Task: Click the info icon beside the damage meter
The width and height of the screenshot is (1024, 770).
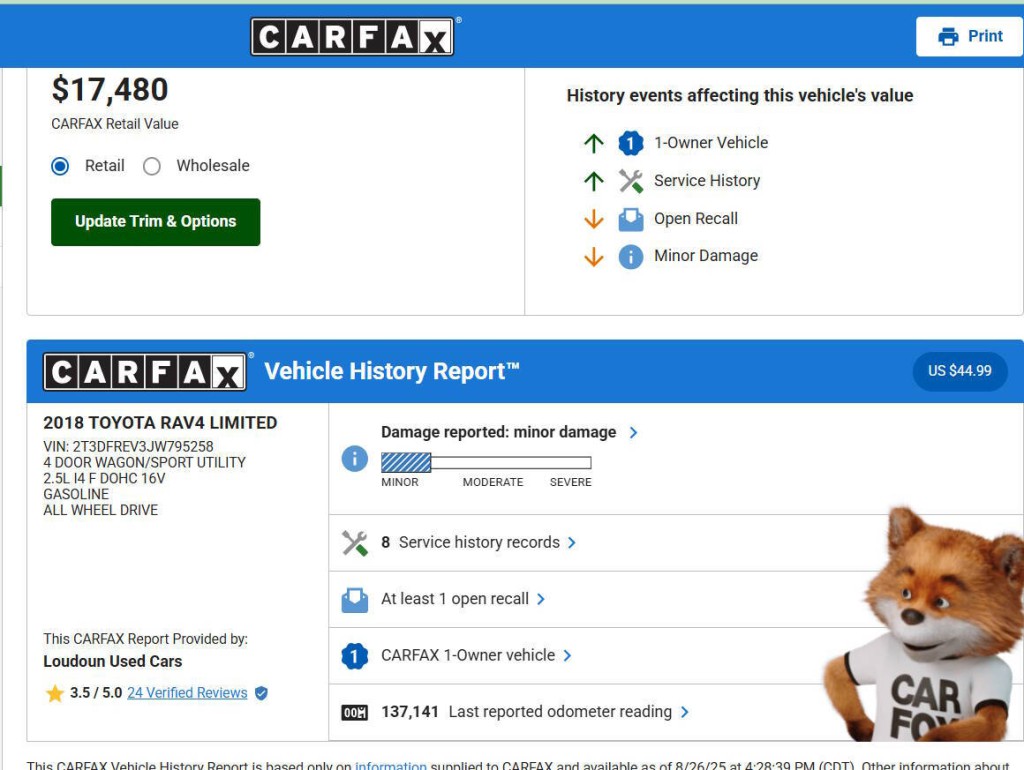Action: click(355, 458)
